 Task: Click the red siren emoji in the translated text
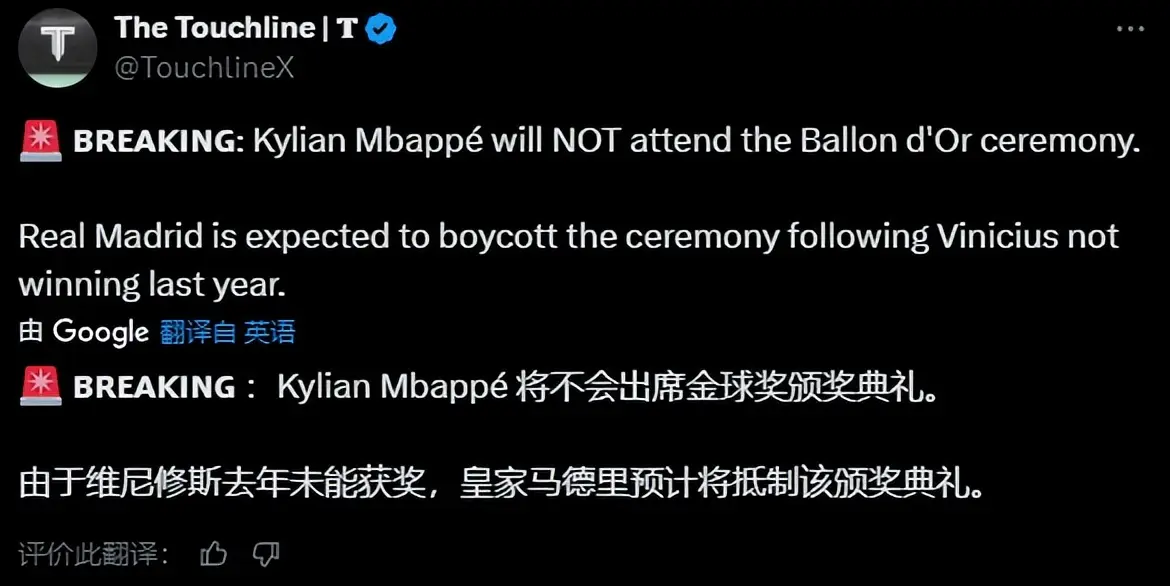coord(41,387)
